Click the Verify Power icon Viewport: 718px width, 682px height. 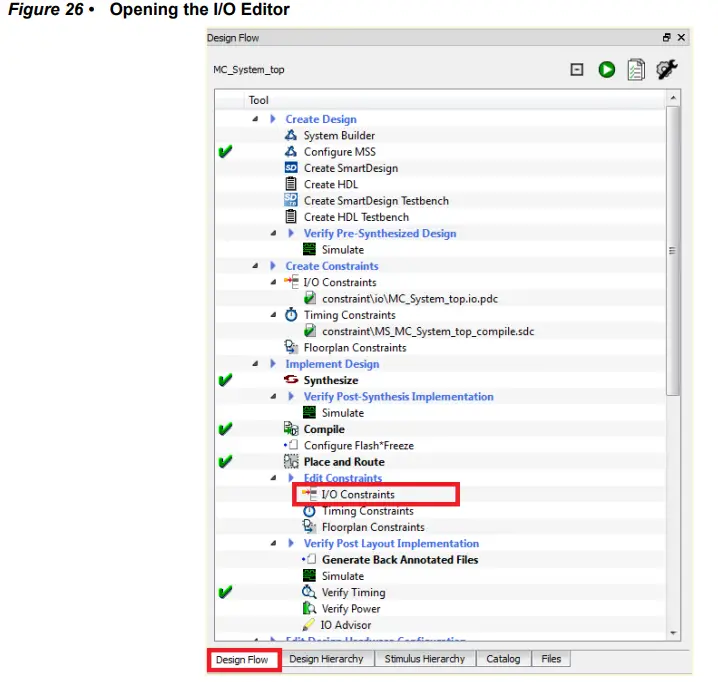pos(309,608)
